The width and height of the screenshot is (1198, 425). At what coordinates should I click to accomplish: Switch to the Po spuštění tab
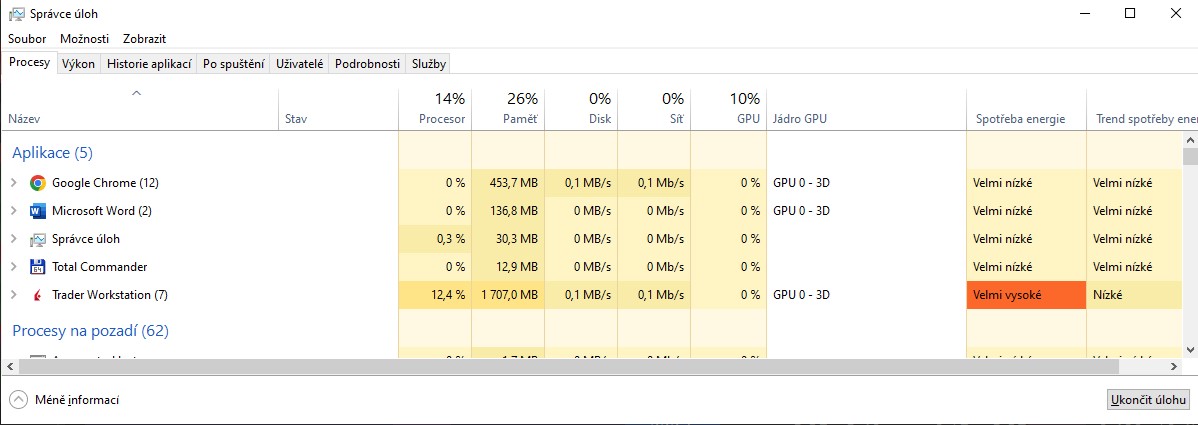click(233, 64)
